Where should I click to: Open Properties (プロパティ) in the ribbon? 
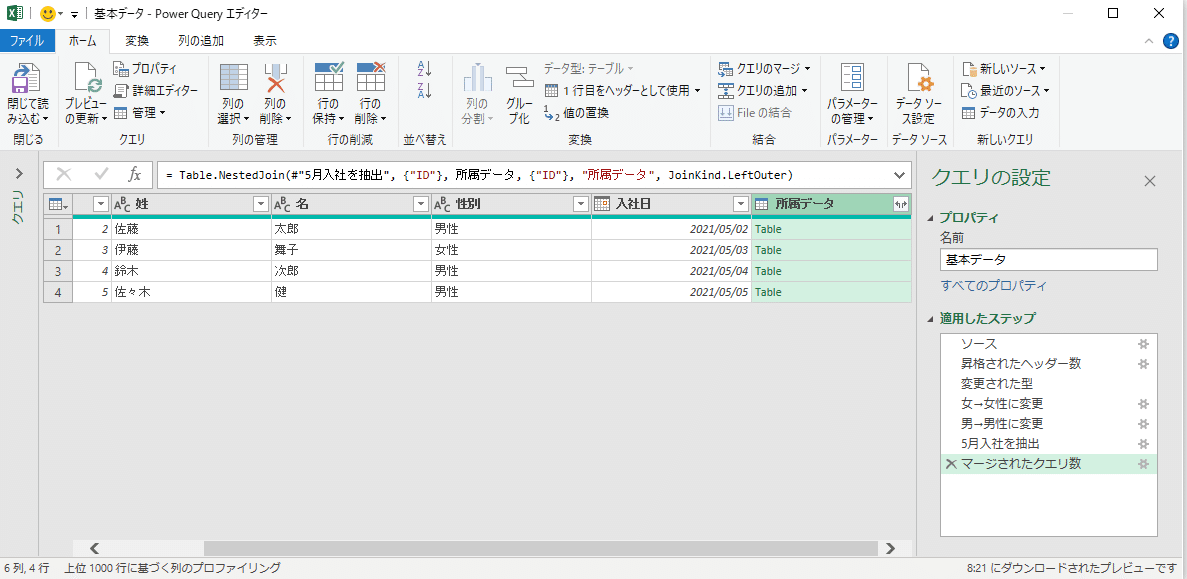pos(145,69)
